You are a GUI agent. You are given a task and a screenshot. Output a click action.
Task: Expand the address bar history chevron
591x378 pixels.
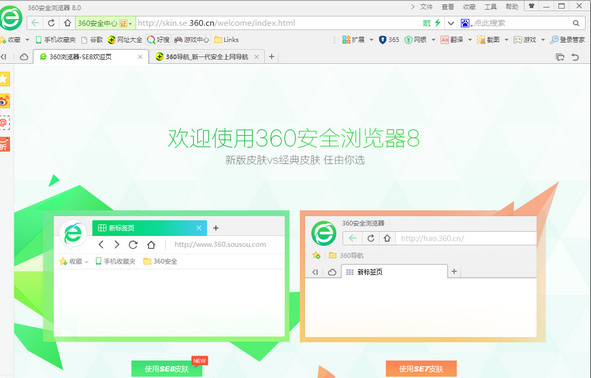tap(451, 23)
